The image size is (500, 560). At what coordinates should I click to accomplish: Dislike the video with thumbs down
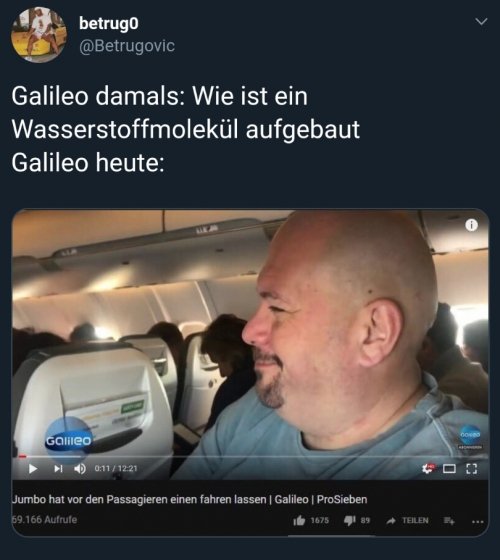(350, 521)
